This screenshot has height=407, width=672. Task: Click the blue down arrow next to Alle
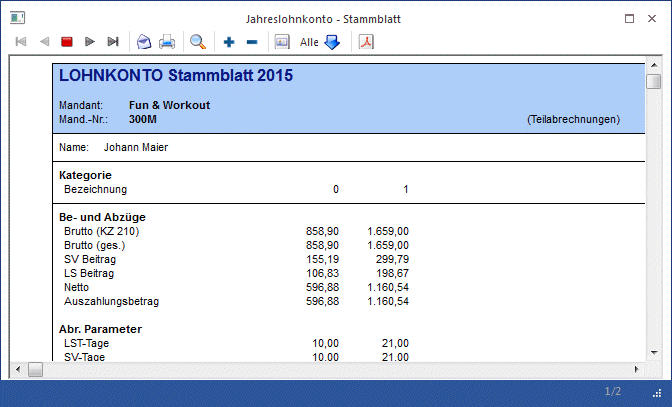pyautogui.click(x=332, y=42)
